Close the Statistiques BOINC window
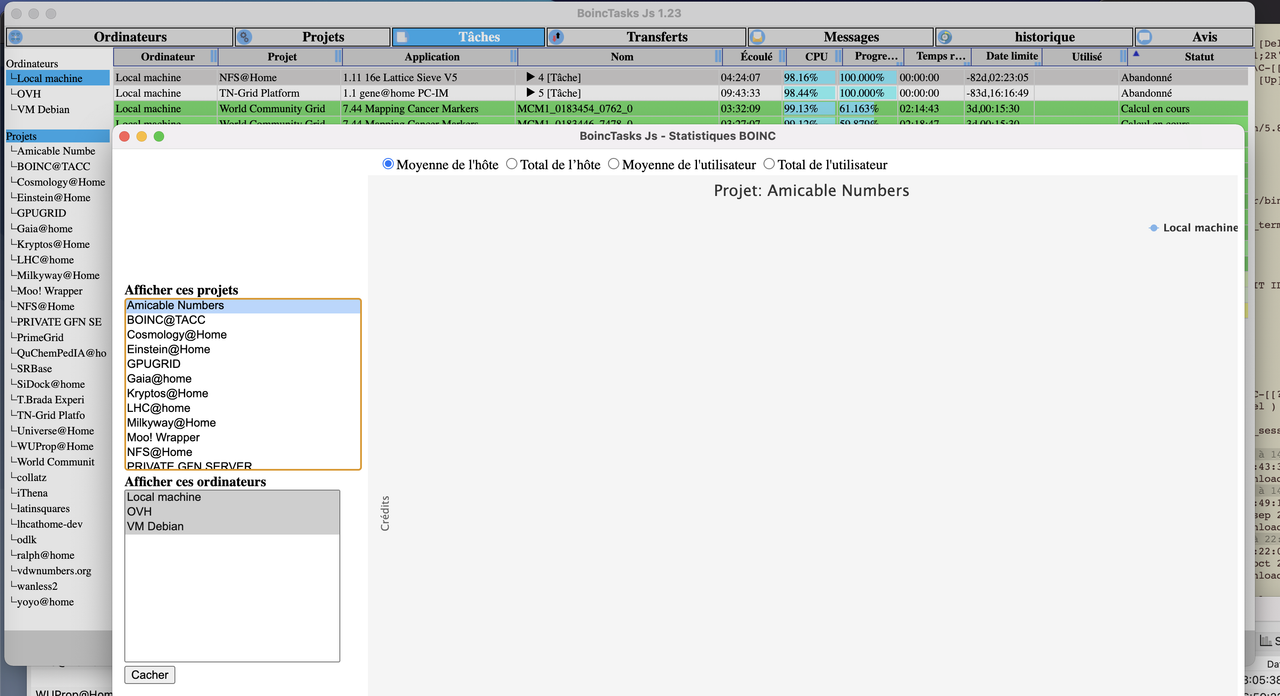This screenshot has height=696, width=1280. (x=125, y=136)
